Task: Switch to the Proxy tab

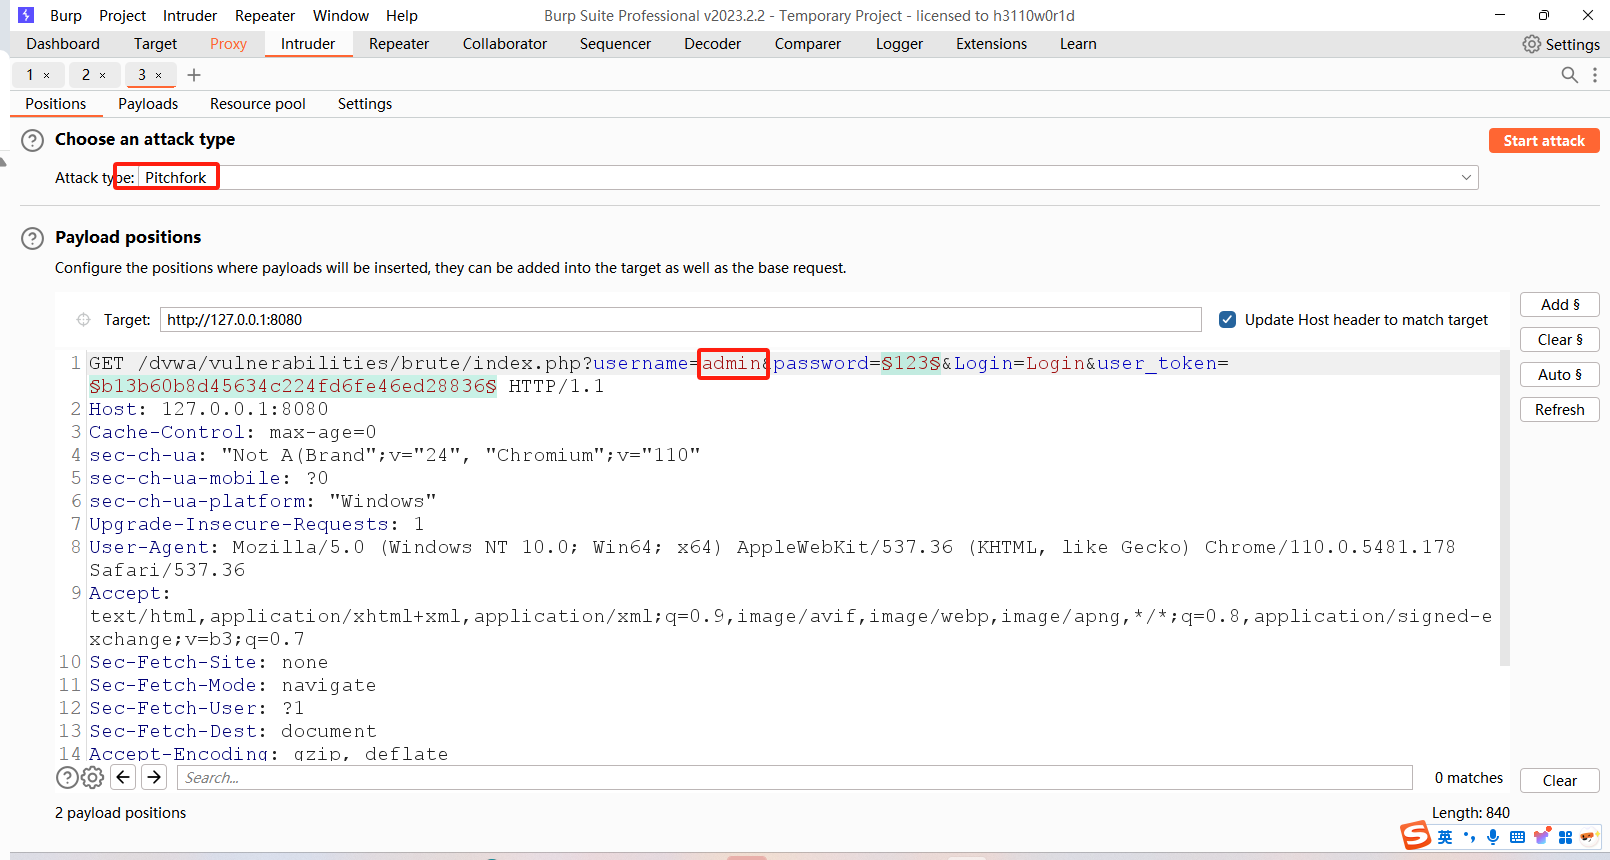Action: [x=228, y=44]
